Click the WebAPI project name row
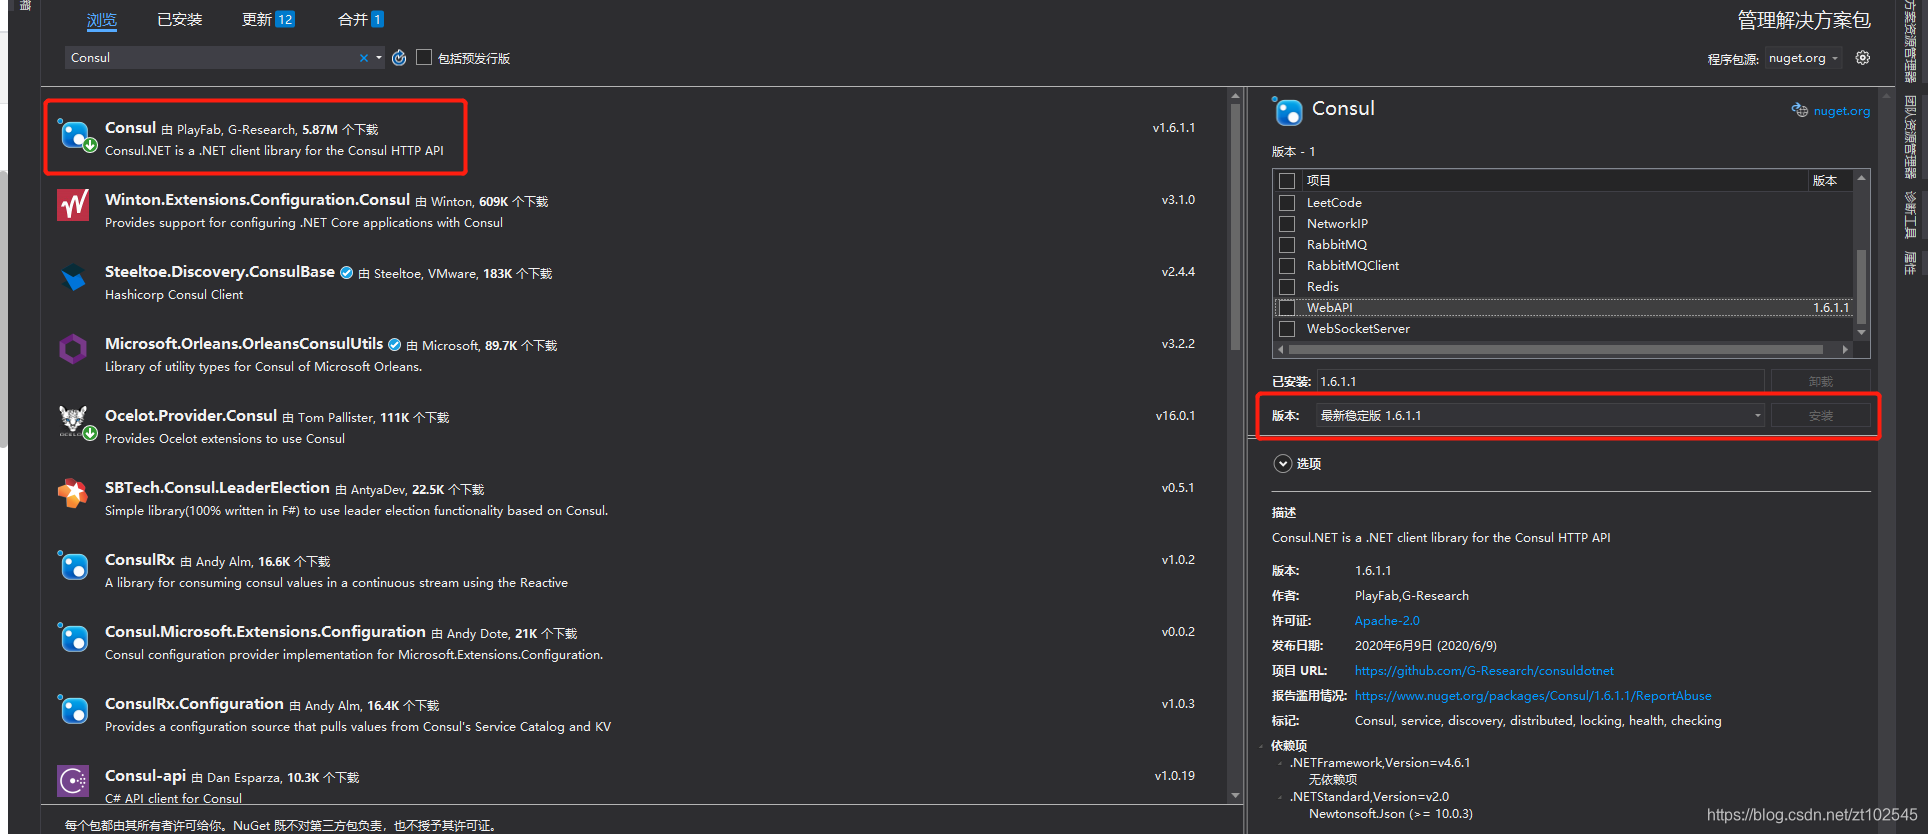Viewport: 1928px width, 834px height. click(1564, 308)
